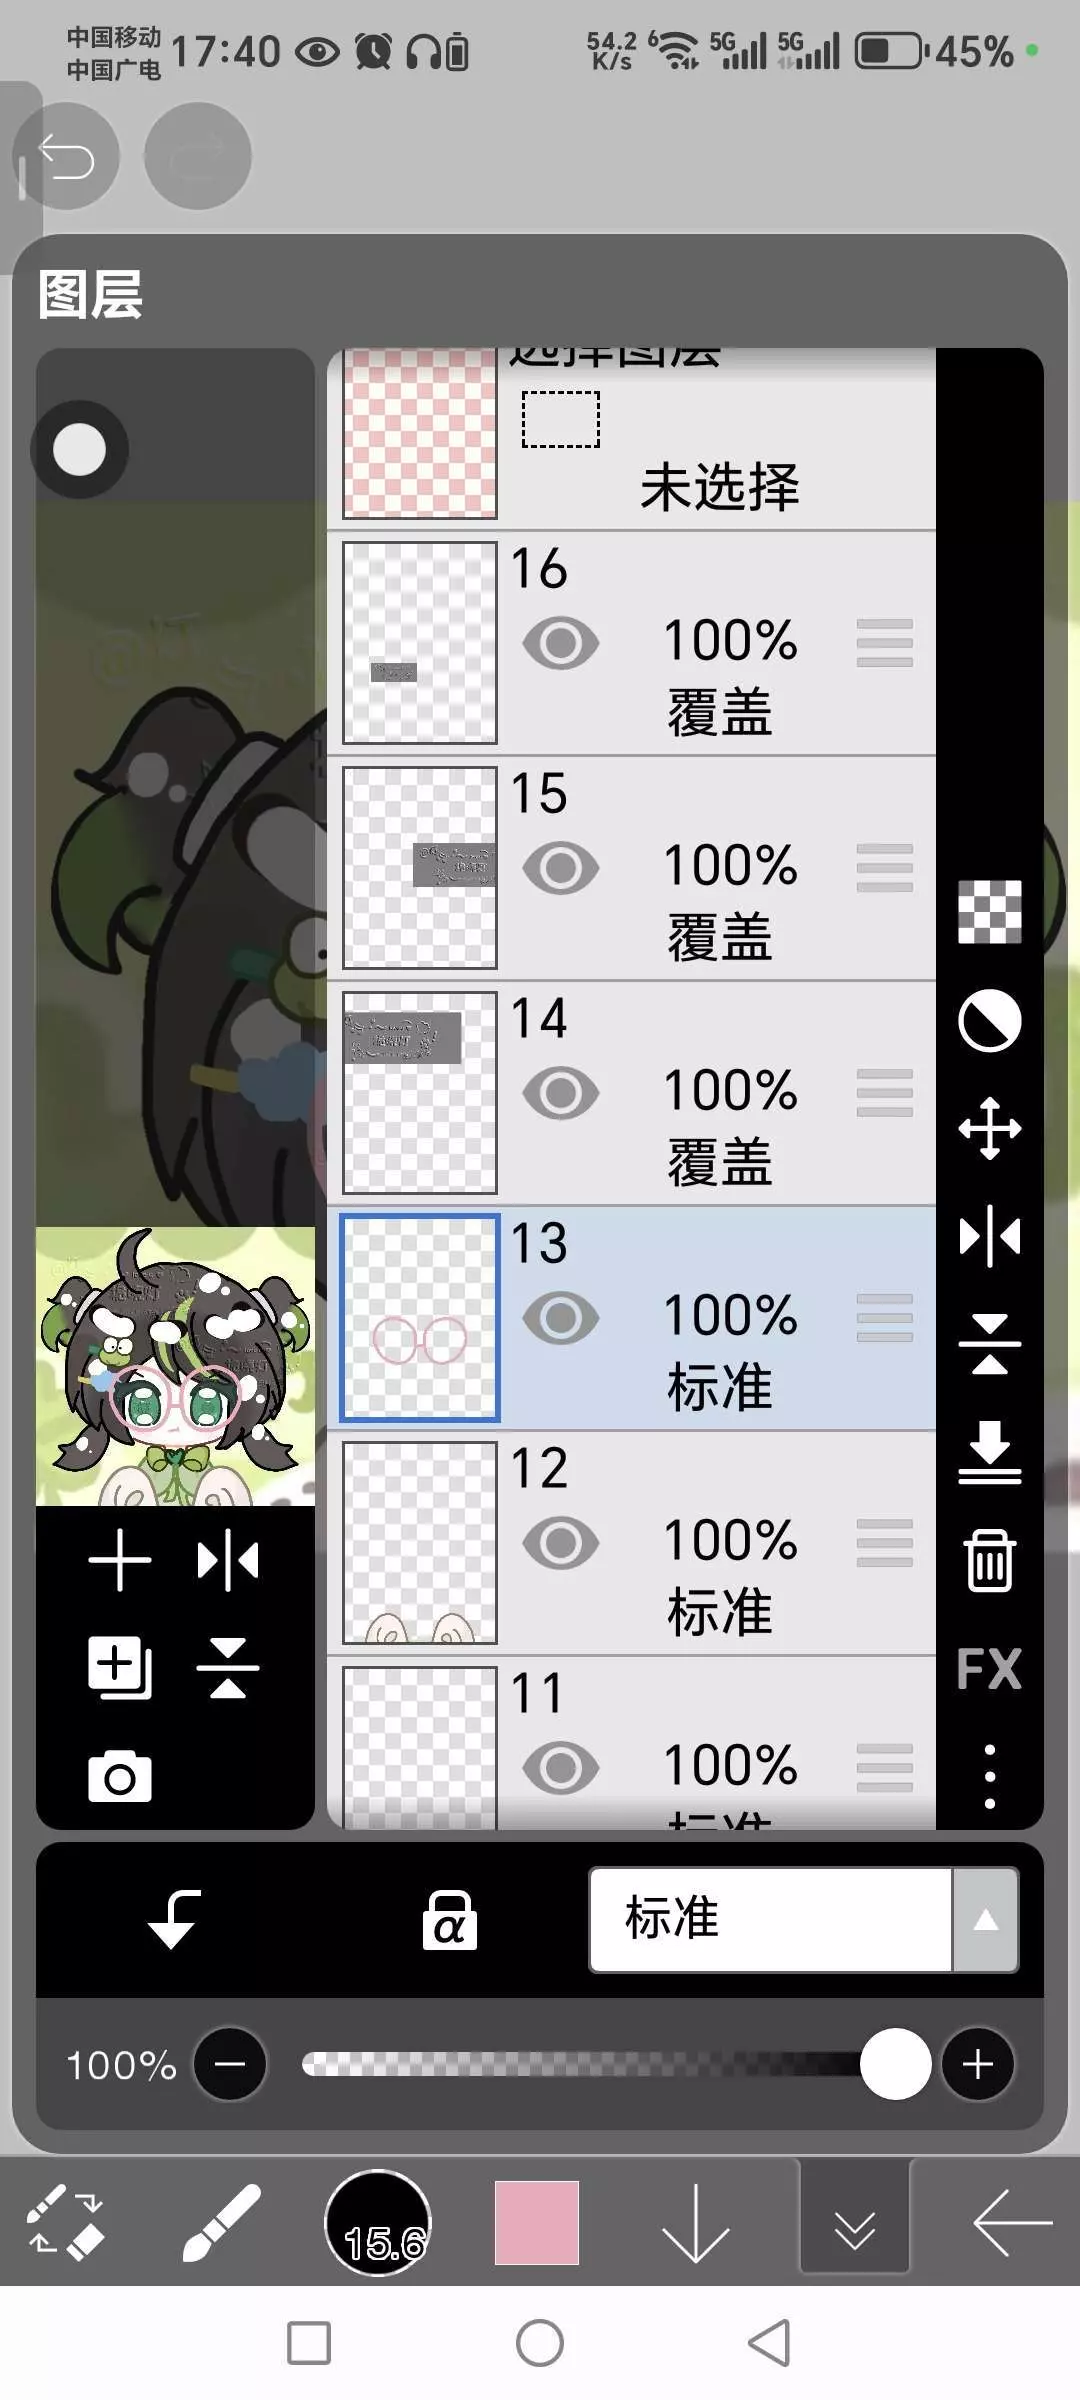Open the pink color swatch

[x=537, y=2224]
